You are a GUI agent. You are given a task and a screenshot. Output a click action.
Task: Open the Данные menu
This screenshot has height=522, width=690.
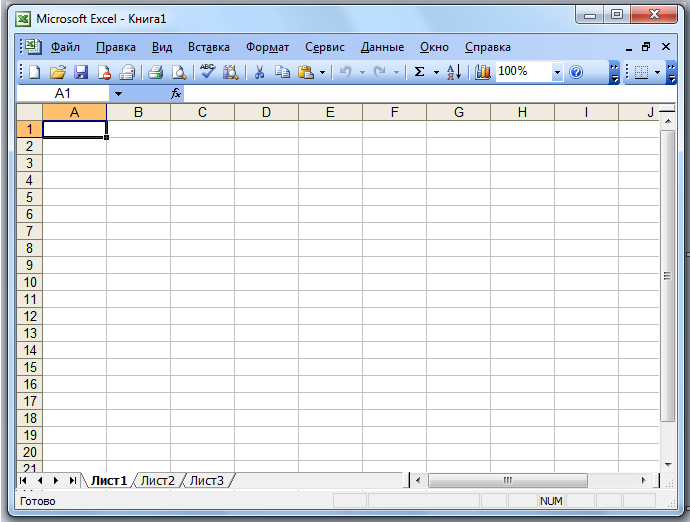pos(382,47)
